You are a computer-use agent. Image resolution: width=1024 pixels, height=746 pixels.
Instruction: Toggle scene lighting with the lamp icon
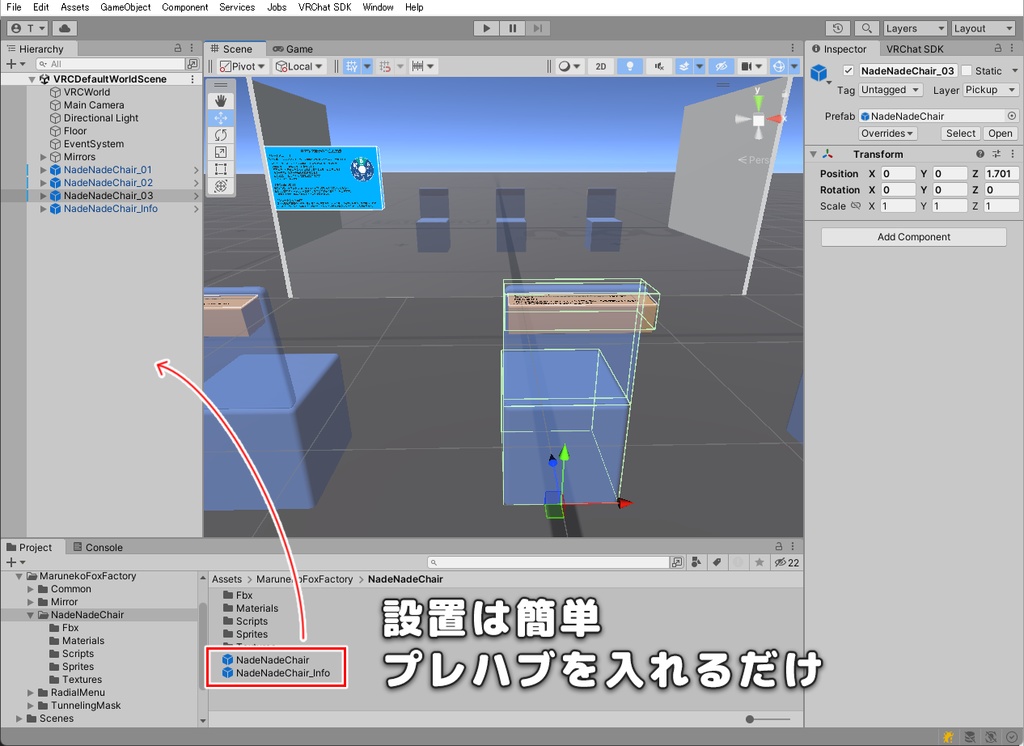[631, 65]
